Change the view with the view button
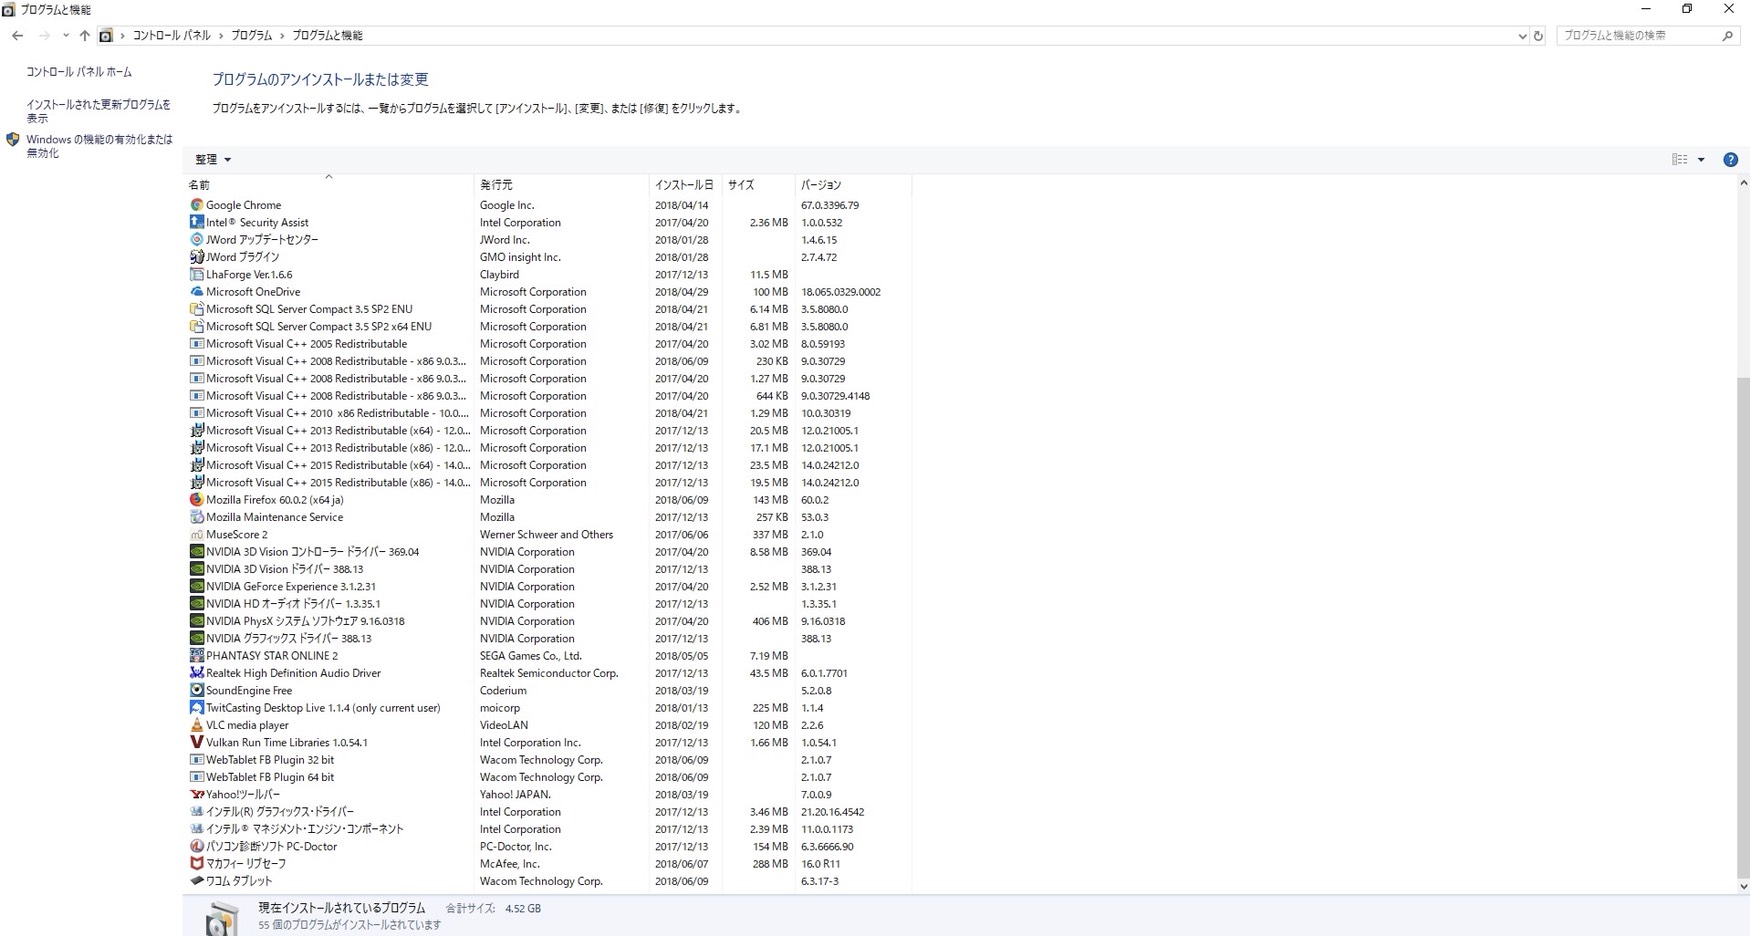This screenshot has height=936, width=1750. [x=1680, y=160]
